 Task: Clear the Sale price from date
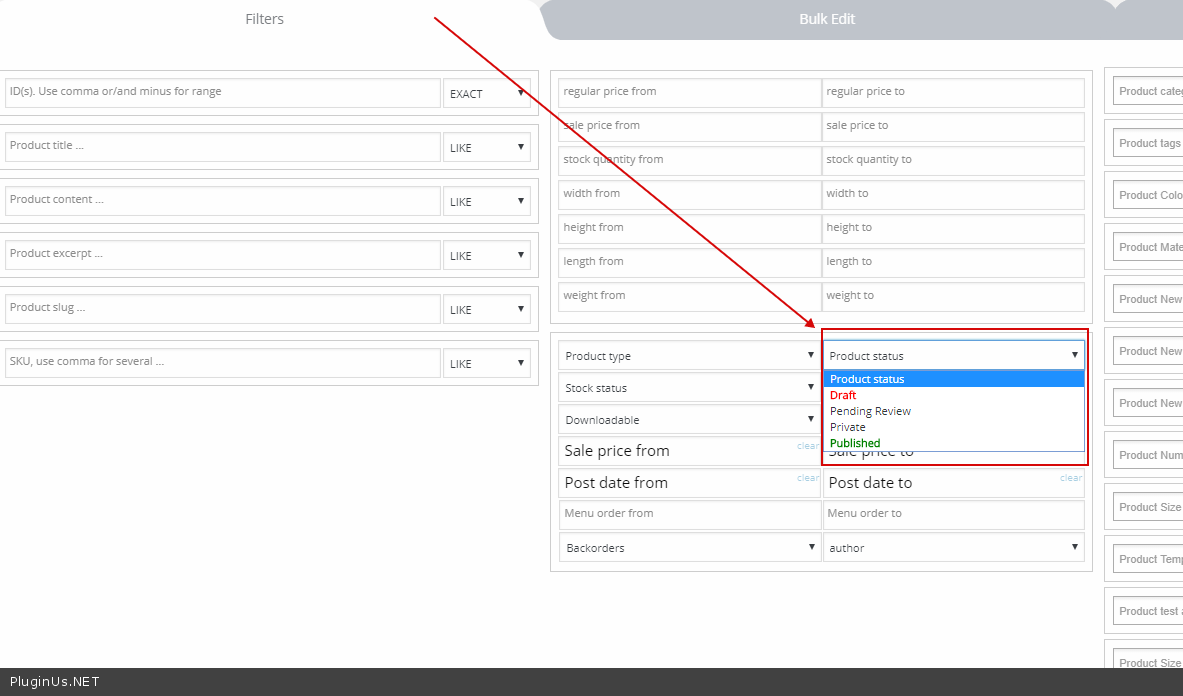(x=808, y=446)
